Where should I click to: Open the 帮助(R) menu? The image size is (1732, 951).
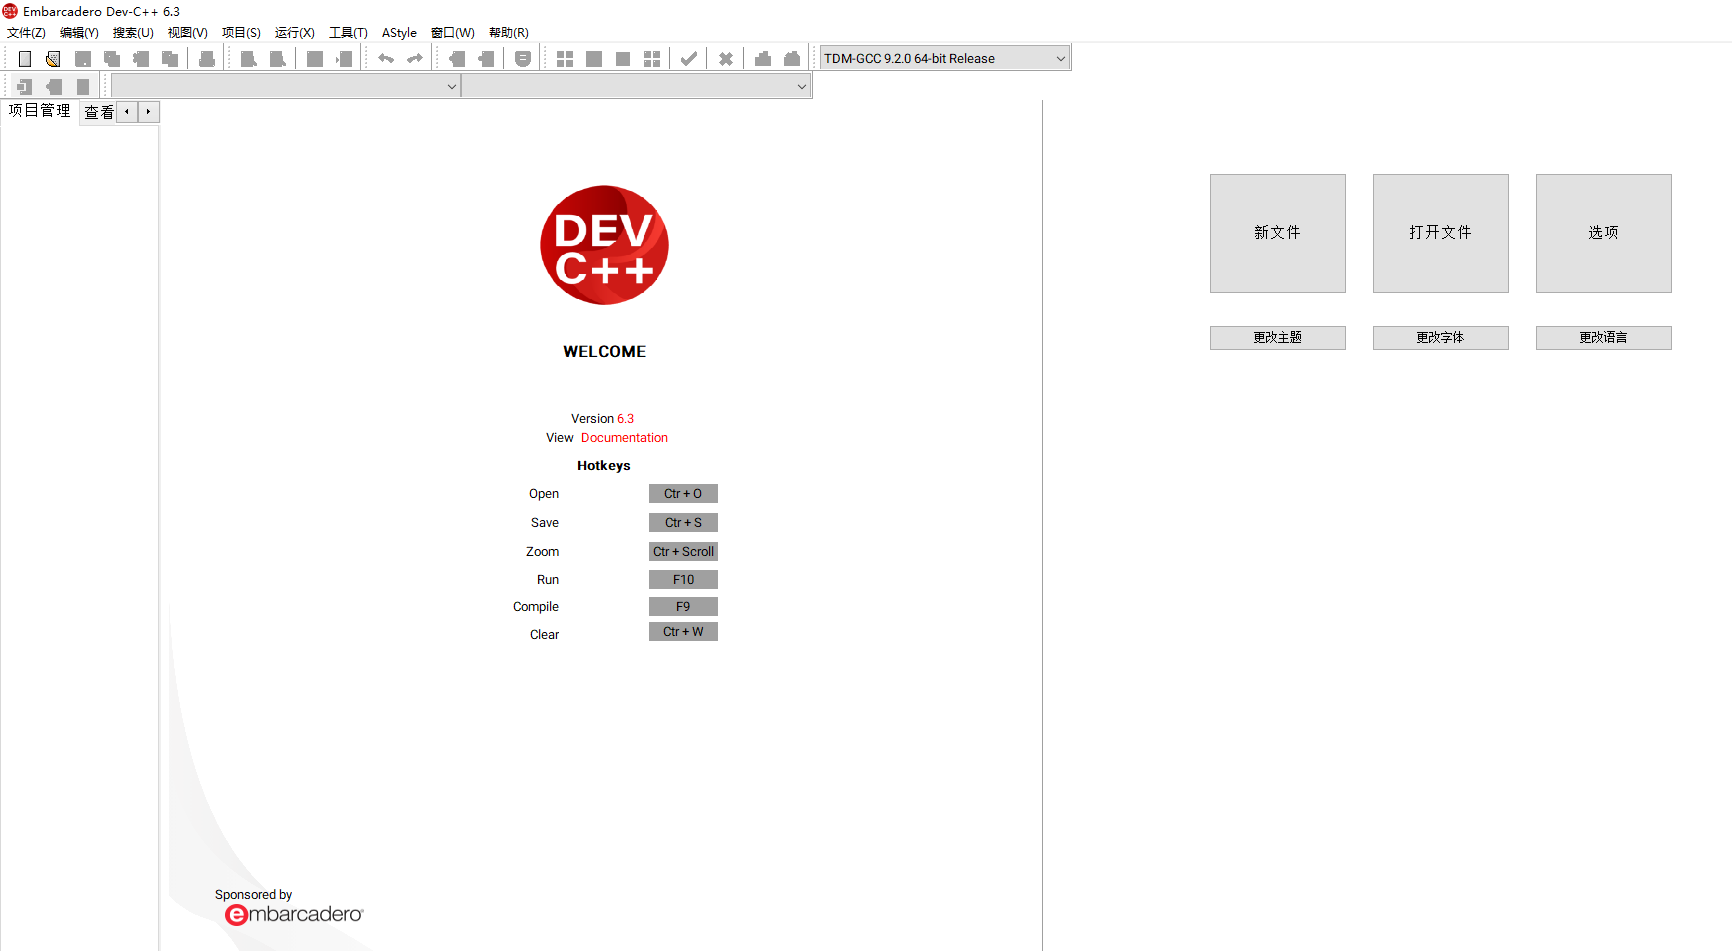(x=509, y=33)
